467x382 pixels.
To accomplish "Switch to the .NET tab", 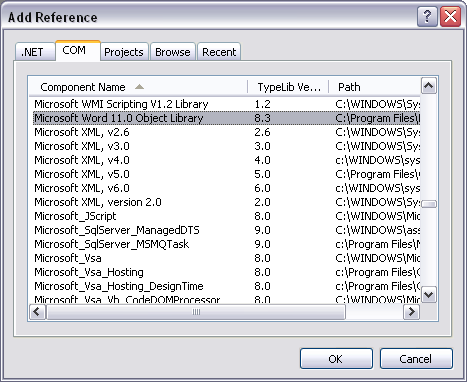I will click(35, 52).
